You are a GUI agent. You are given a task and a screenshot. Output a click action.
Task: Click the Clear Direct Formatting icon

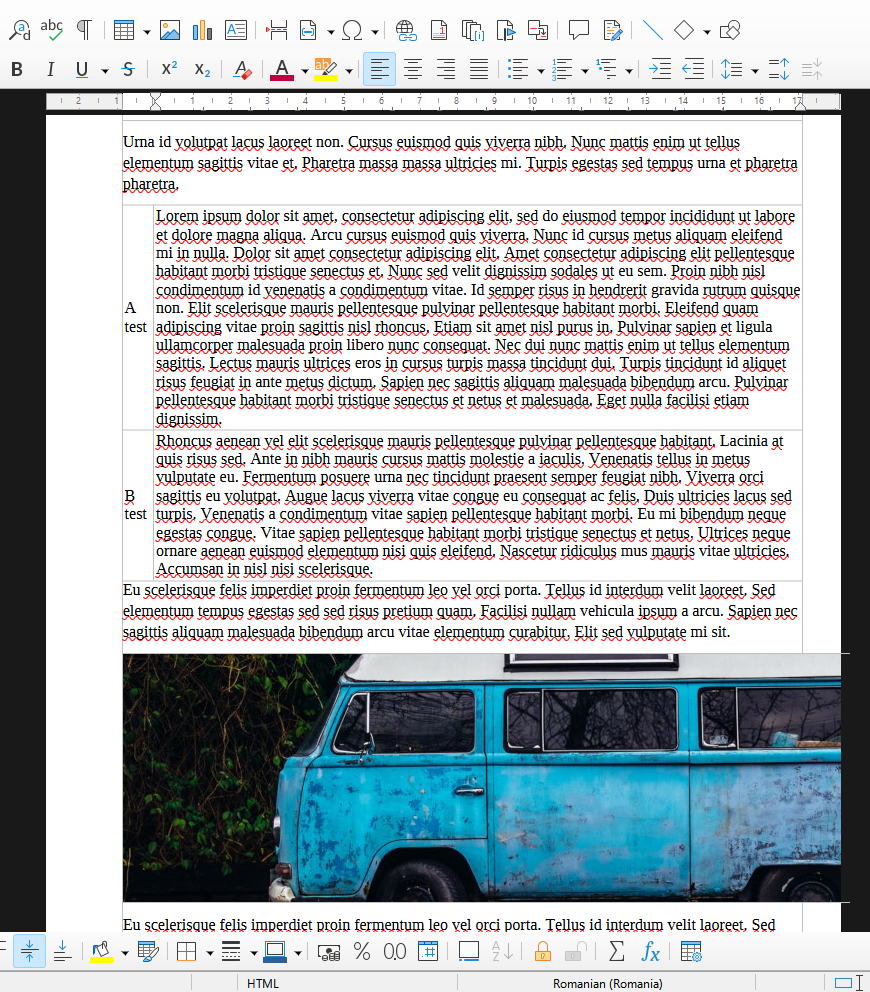coord(241,69)
